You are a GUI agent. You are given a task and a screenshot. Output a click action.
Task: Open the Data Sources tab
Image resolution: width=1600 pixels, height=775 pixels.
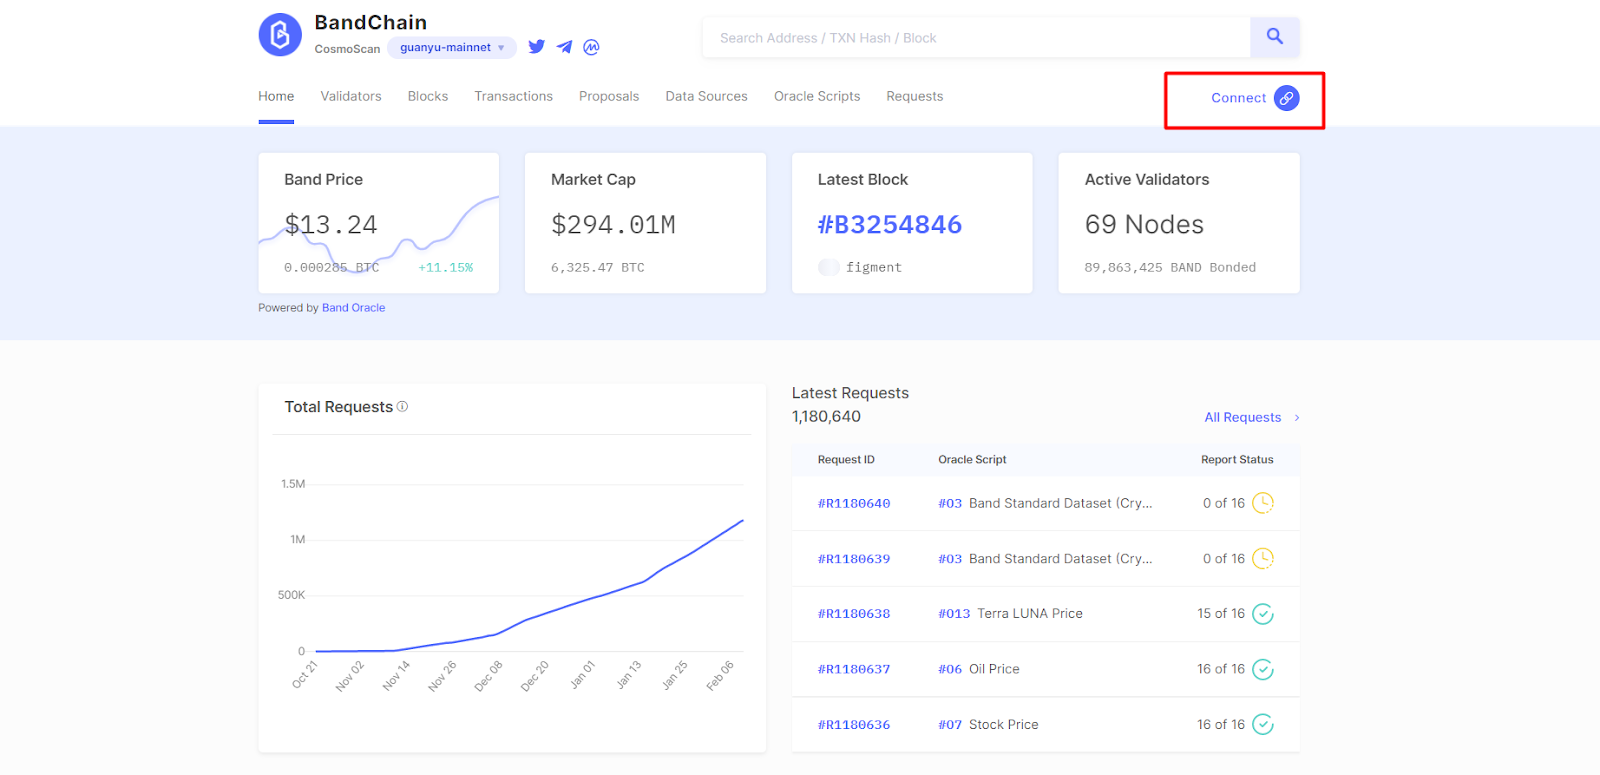pyautogui.click(x=707, y=97)
